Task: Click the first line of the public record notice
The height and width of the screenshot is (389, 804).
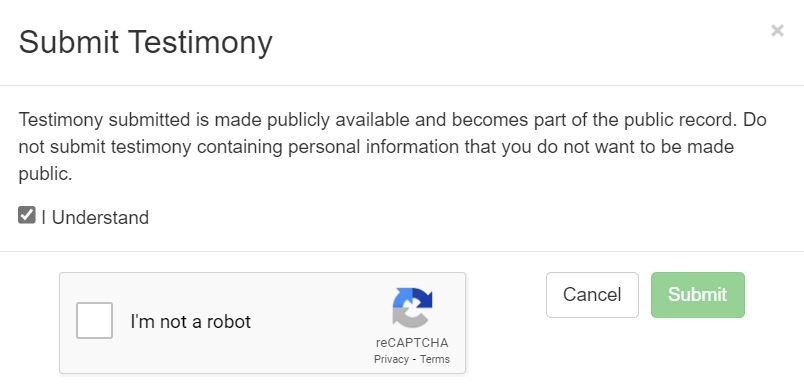Action: pos(392,120)
